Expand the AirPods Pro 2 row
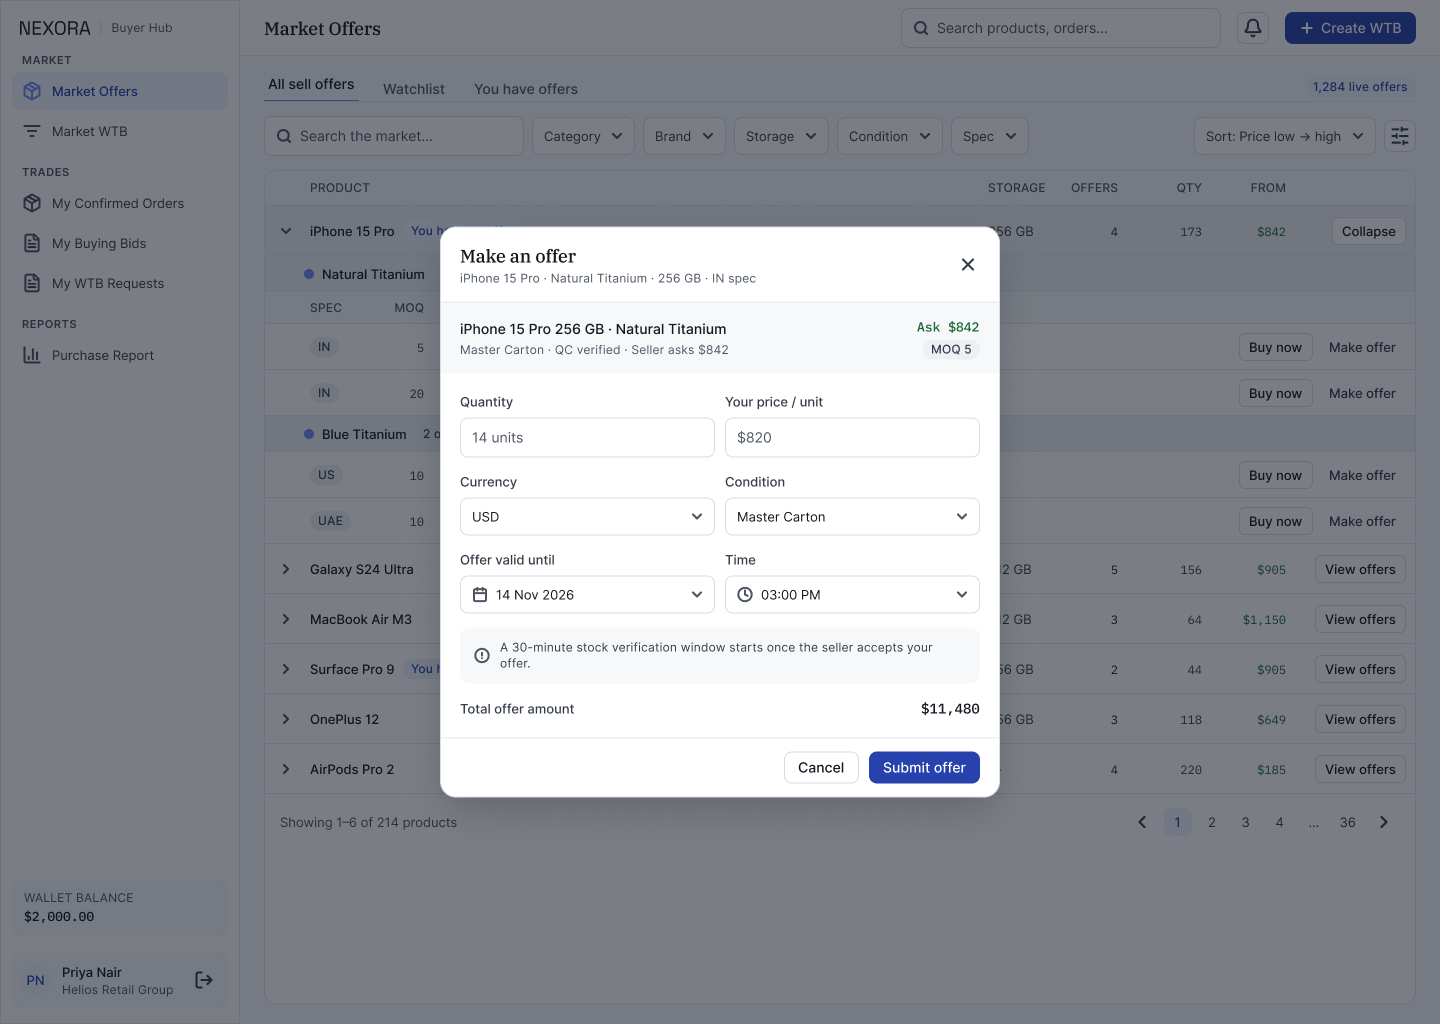Viewport: 1440px width, 1024px height. [x=286, y=769]
